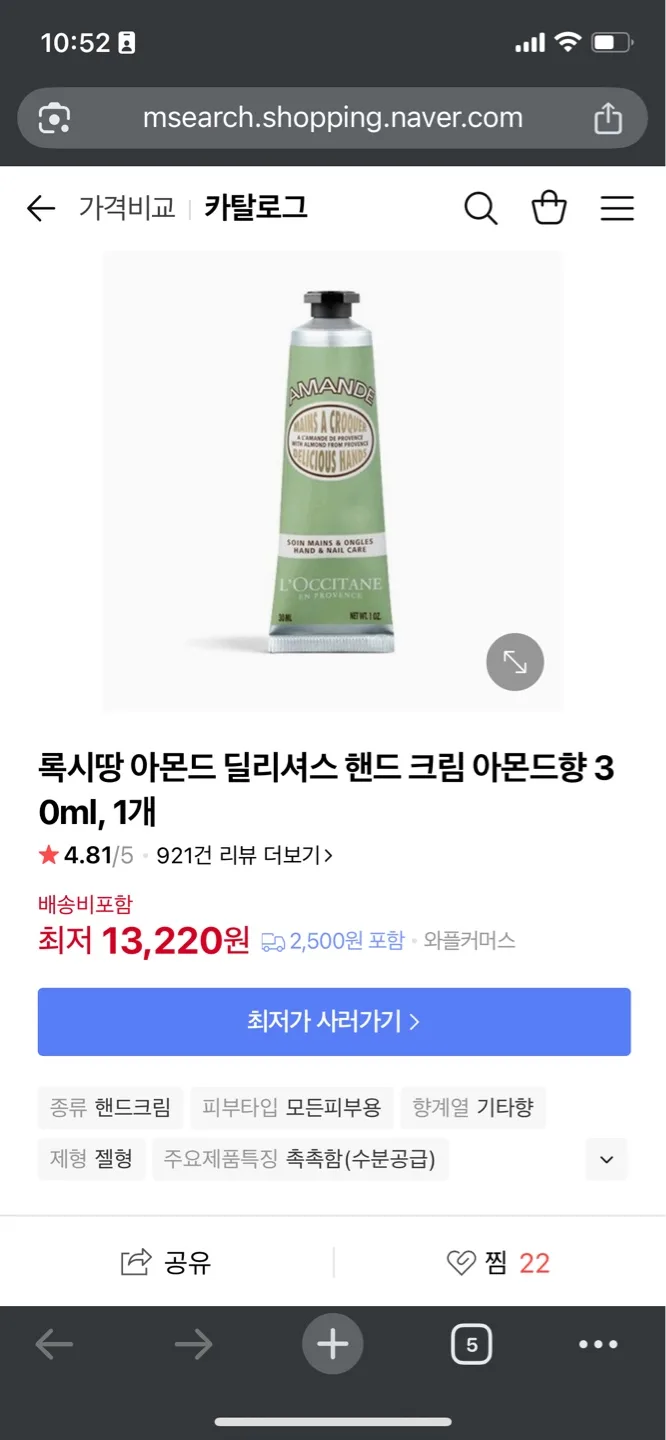The width and height of the screenshot is (666, 1440).
Task: Switch to 가격비교 tab
Action: 127,208
